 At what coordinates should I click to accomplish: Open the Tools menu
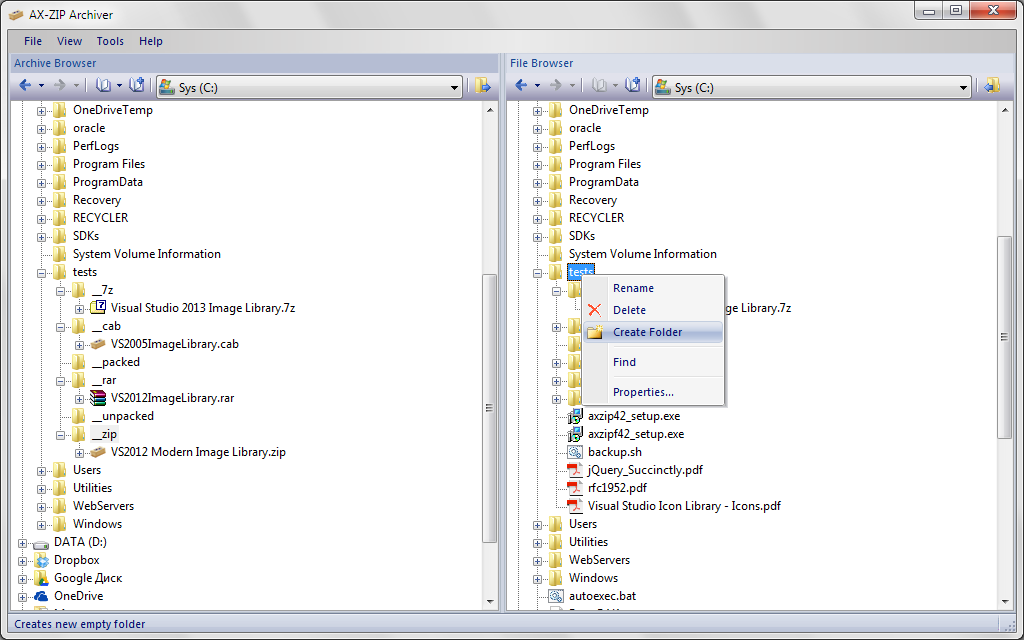coord(110,41)
